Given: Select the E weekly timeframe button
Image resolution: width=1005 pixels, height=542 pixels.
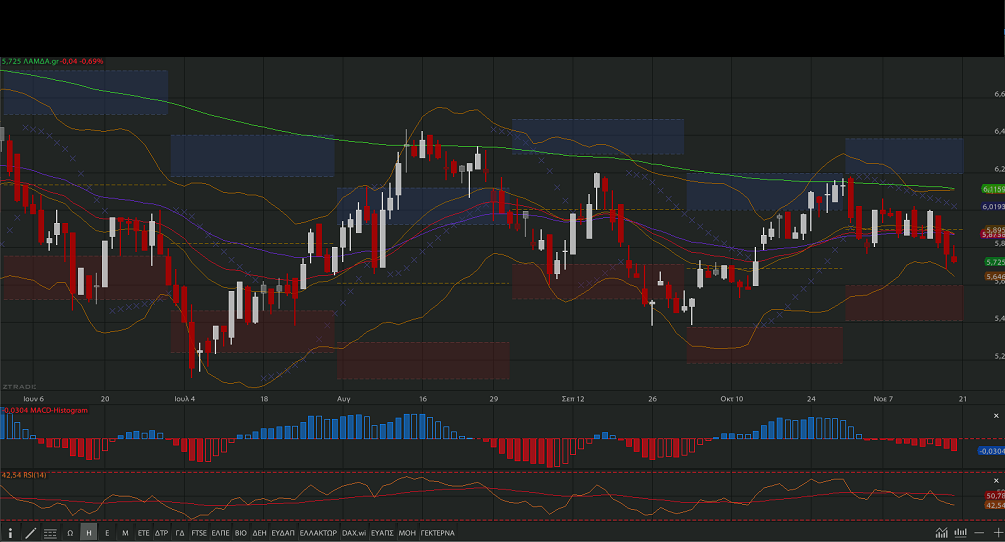Looking at the screenshot, I should click(107, 533).
